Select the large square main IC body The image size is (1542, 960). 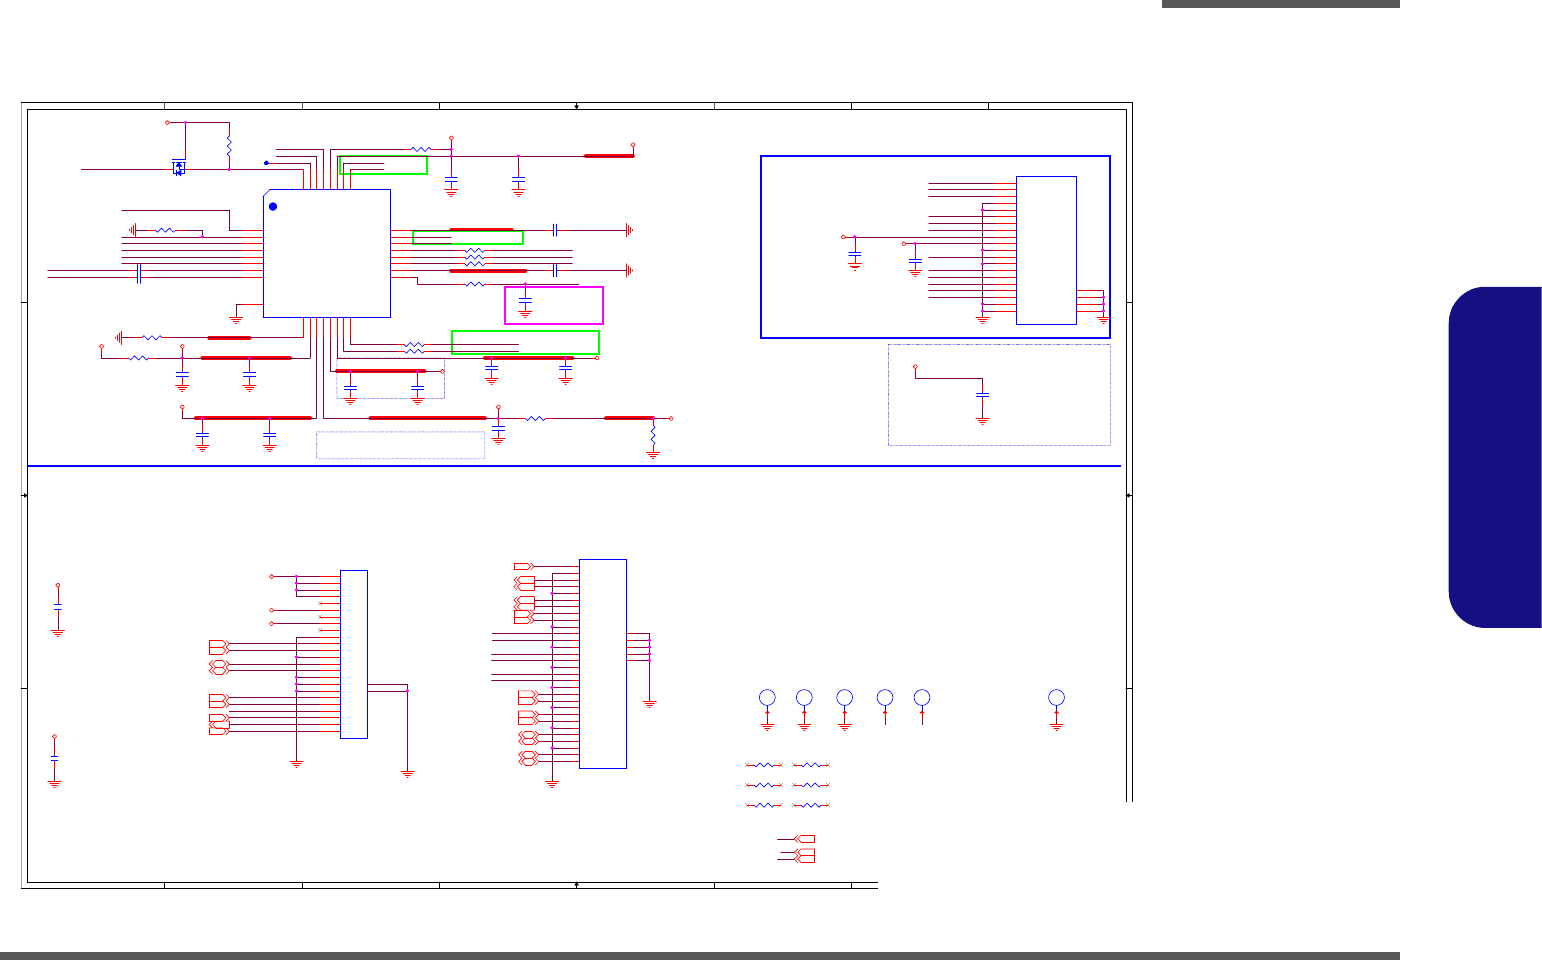coord(327,254)
